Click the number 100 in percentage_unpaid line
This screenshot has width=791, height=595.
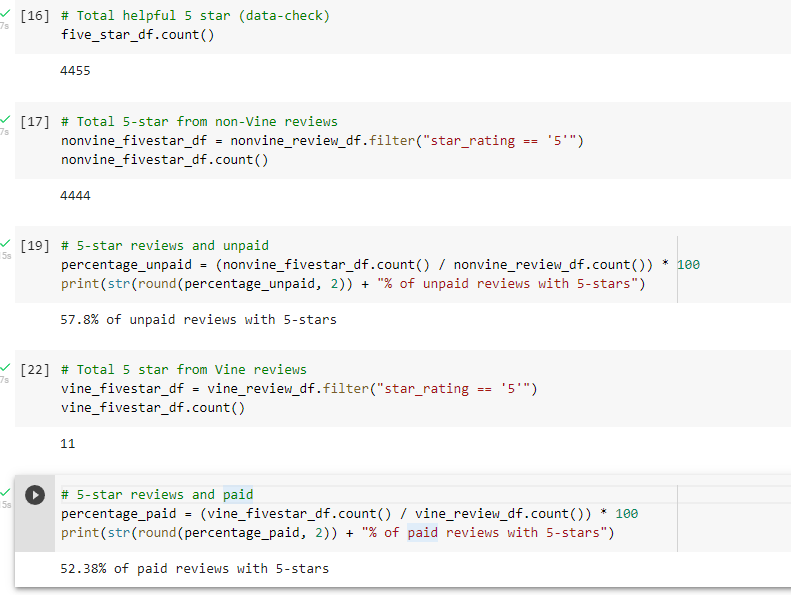click(689, 265)
